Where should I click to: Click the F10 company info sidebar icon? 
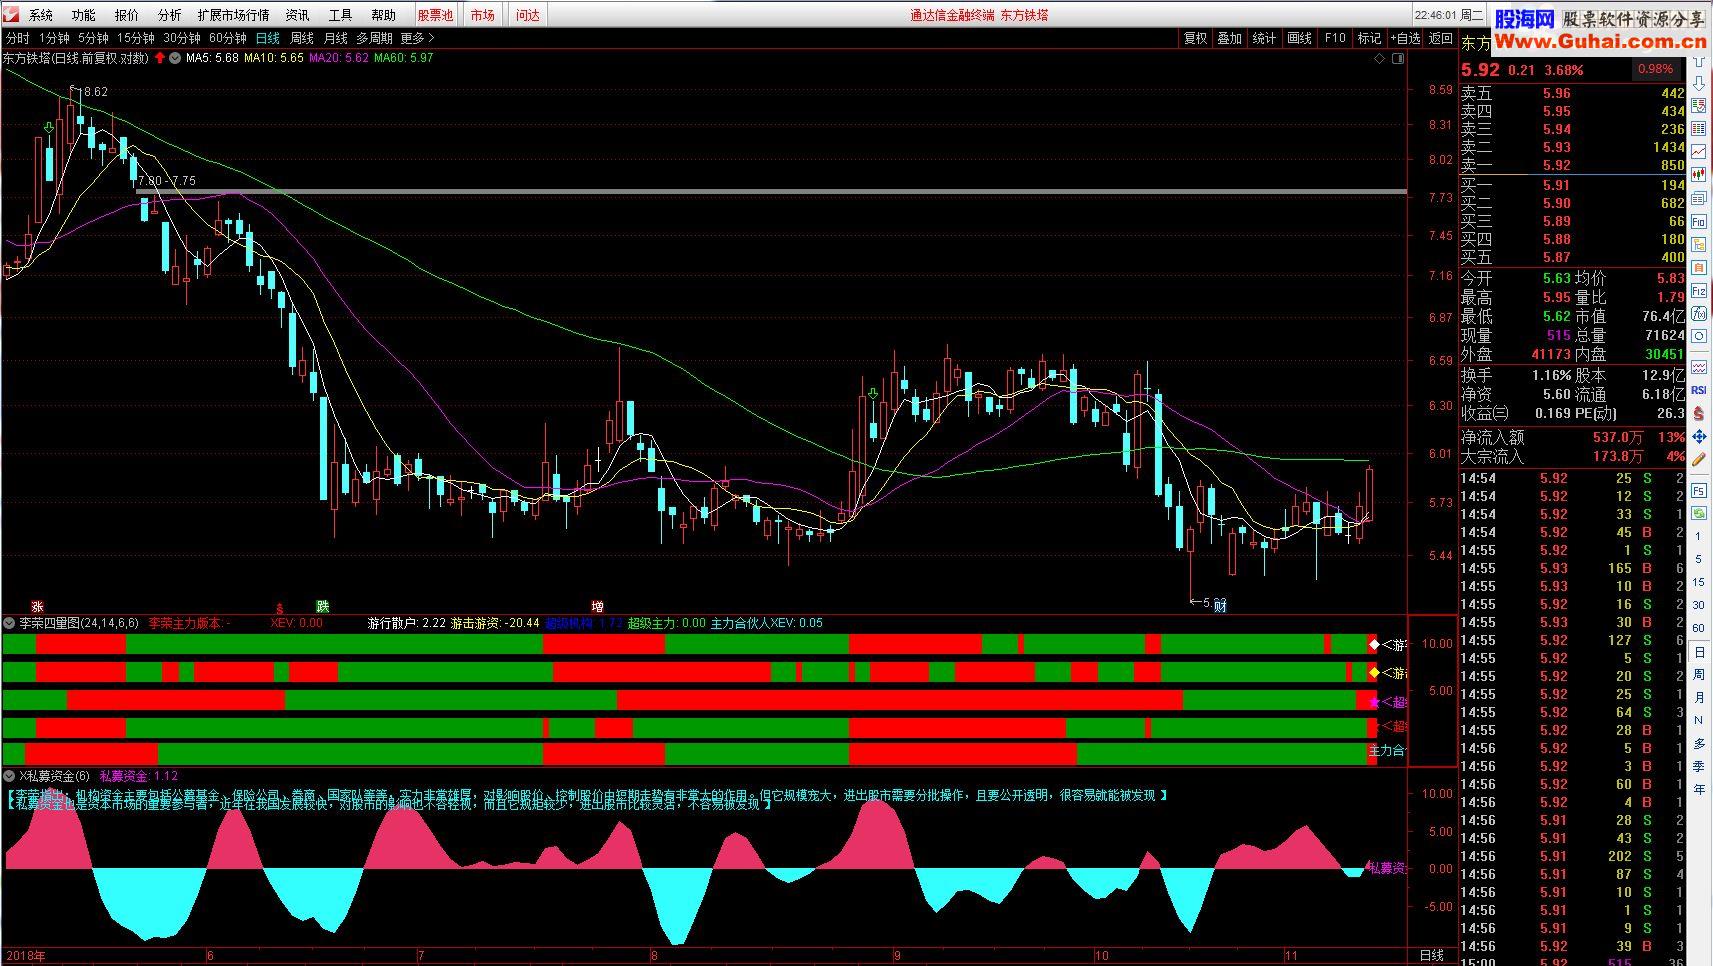tap(1698, 221)
